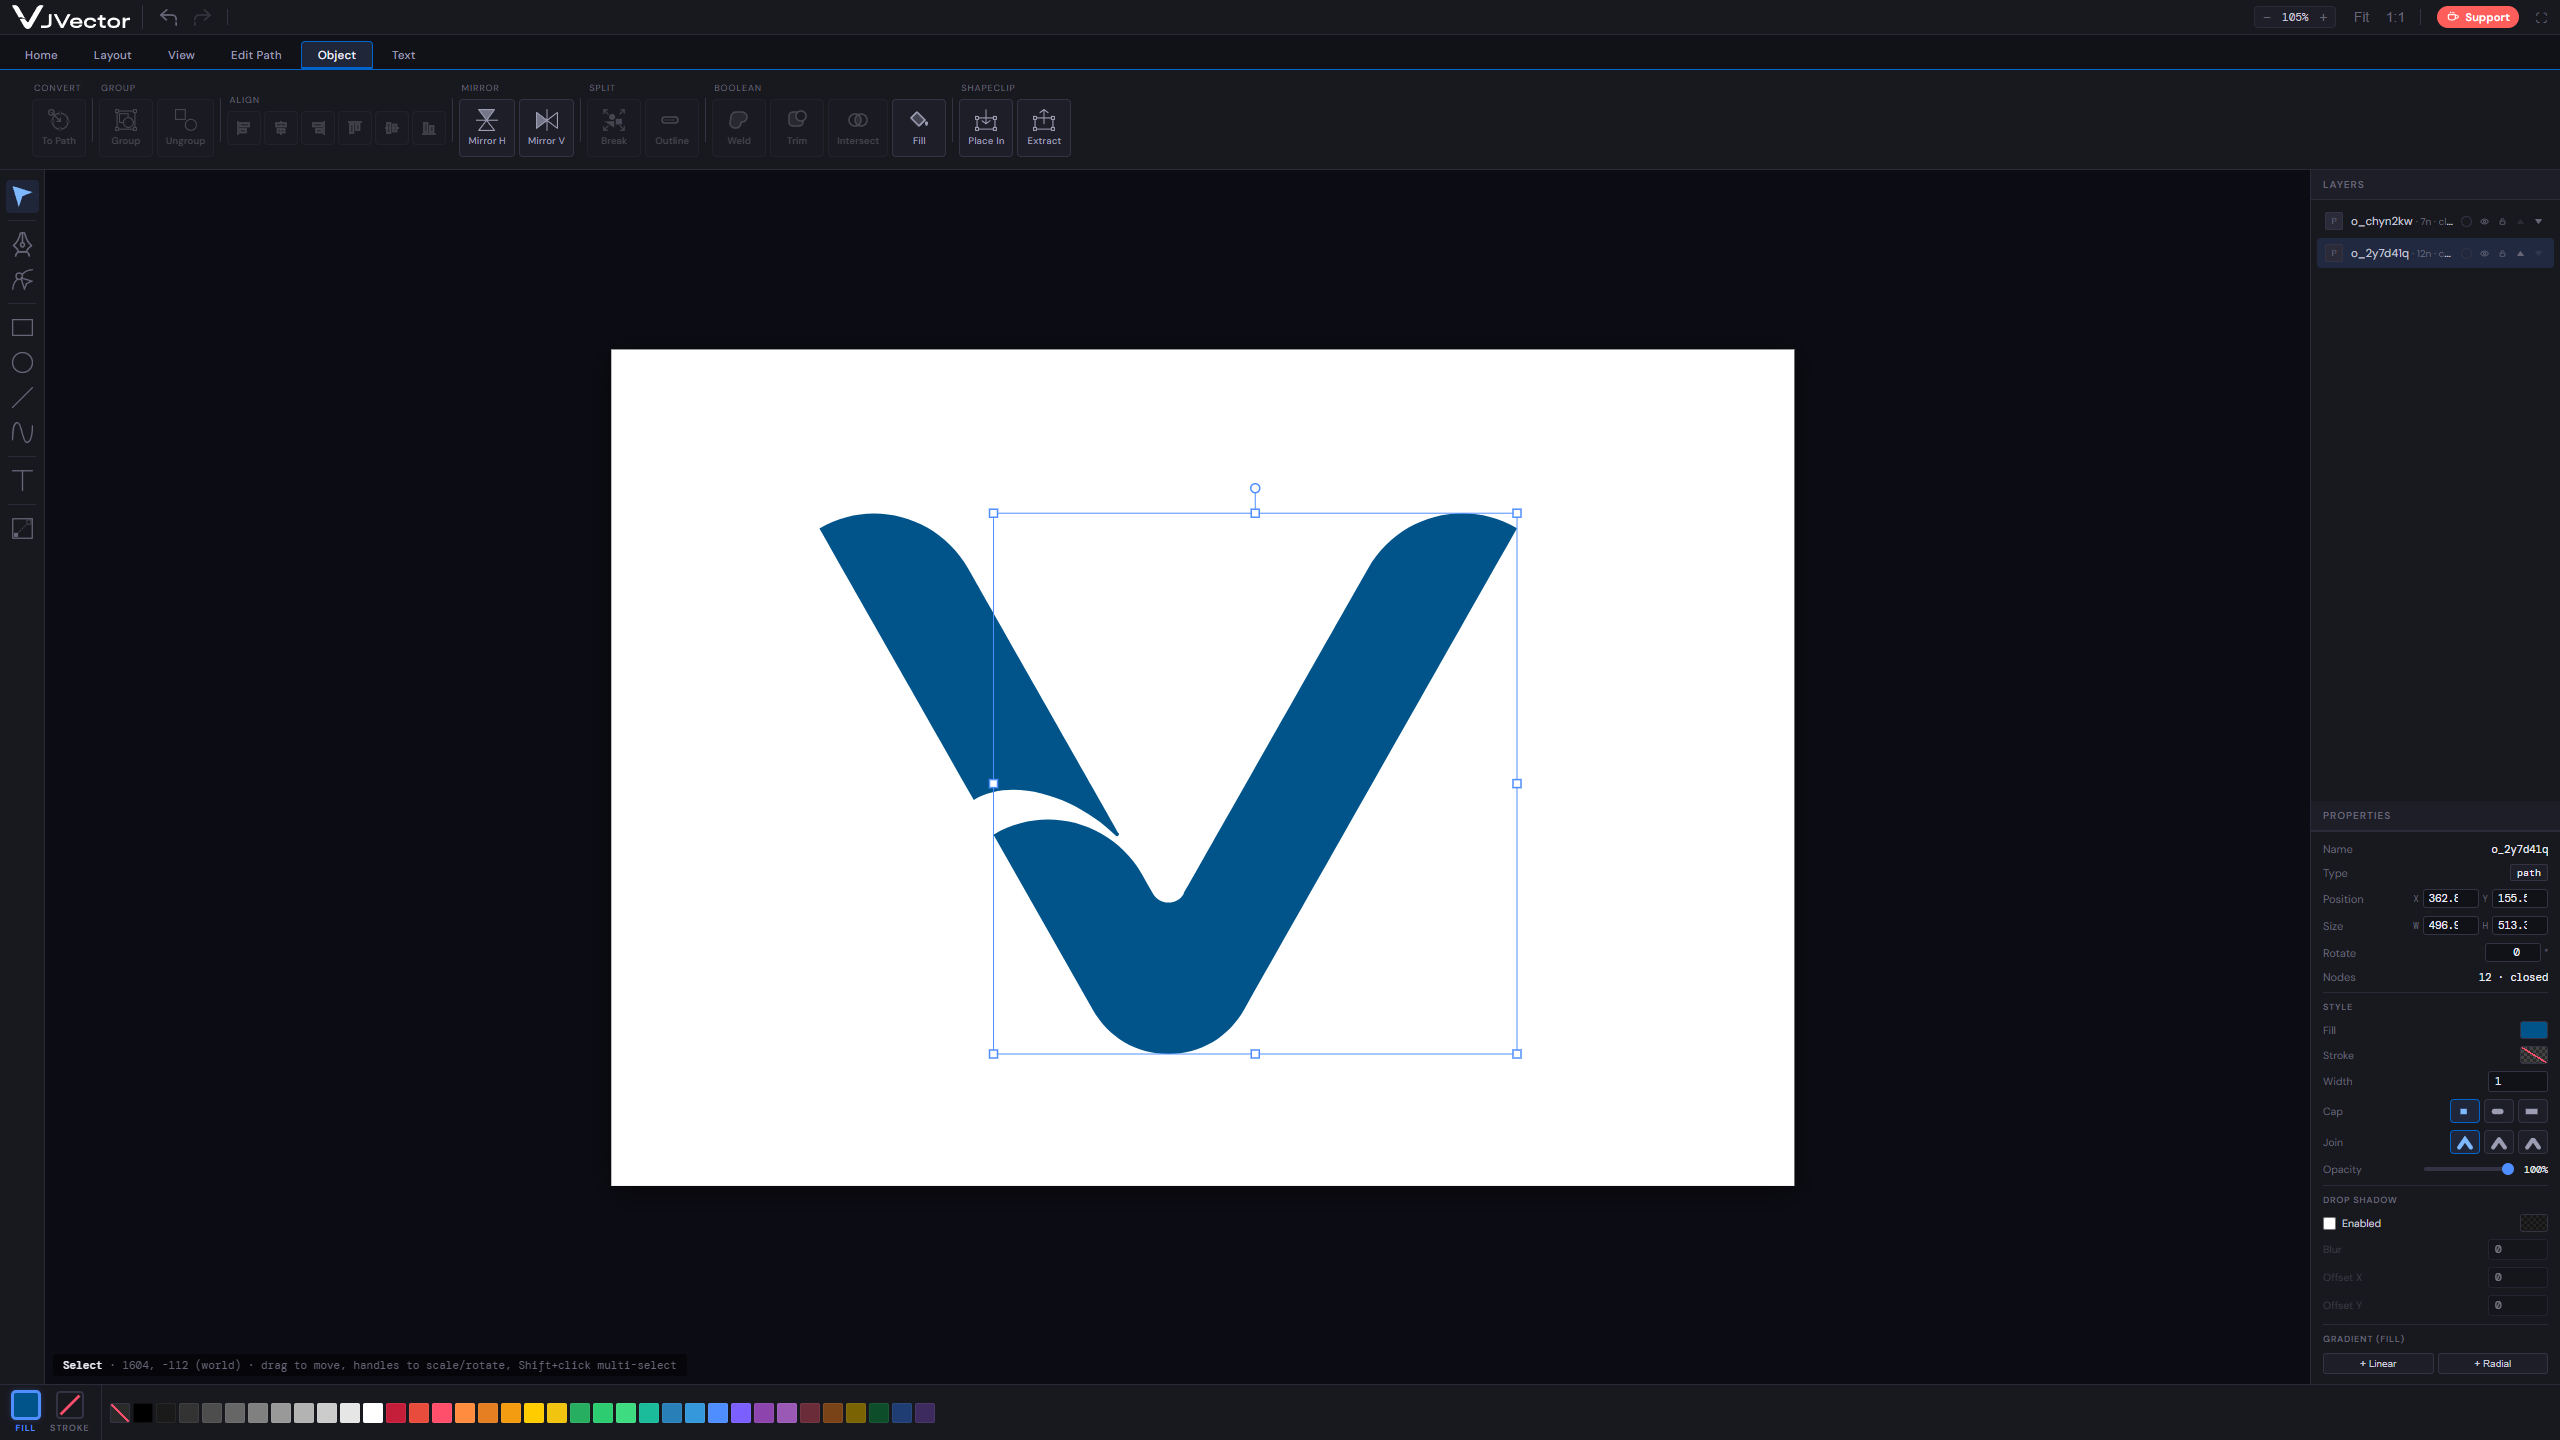
Task: Click the stroke Width input field
Action: [x=2517, y=1081]
